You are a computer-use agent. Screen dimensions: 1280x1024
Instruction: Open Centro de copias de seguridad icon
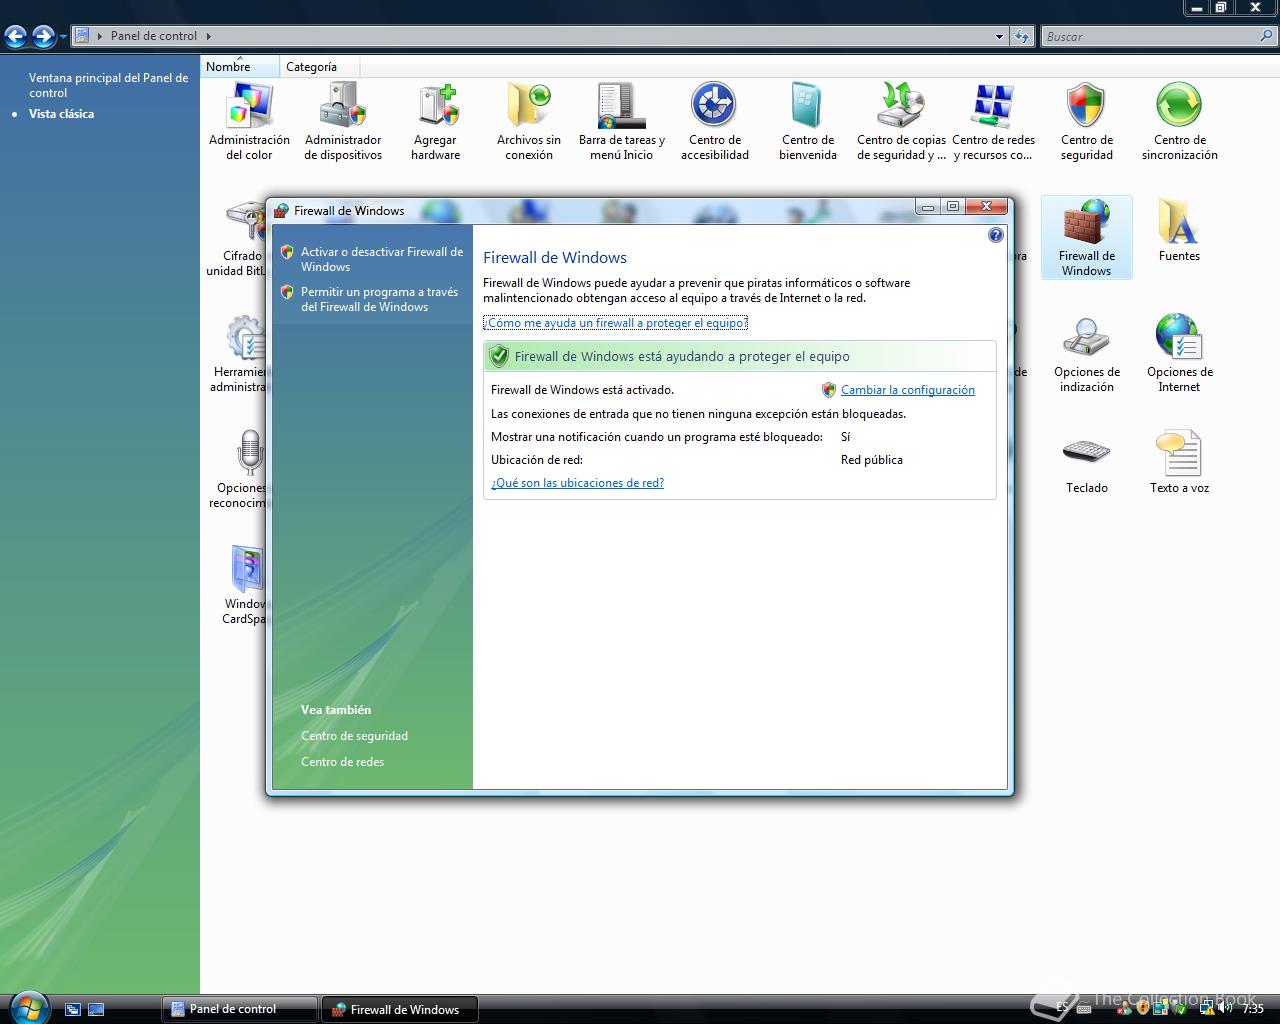[901, 121]
